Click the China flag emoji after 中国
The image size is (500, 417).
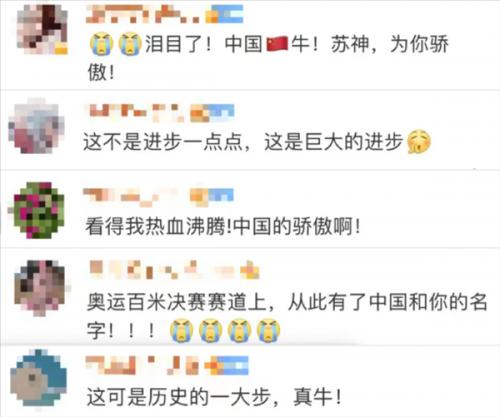click(277, 44)
